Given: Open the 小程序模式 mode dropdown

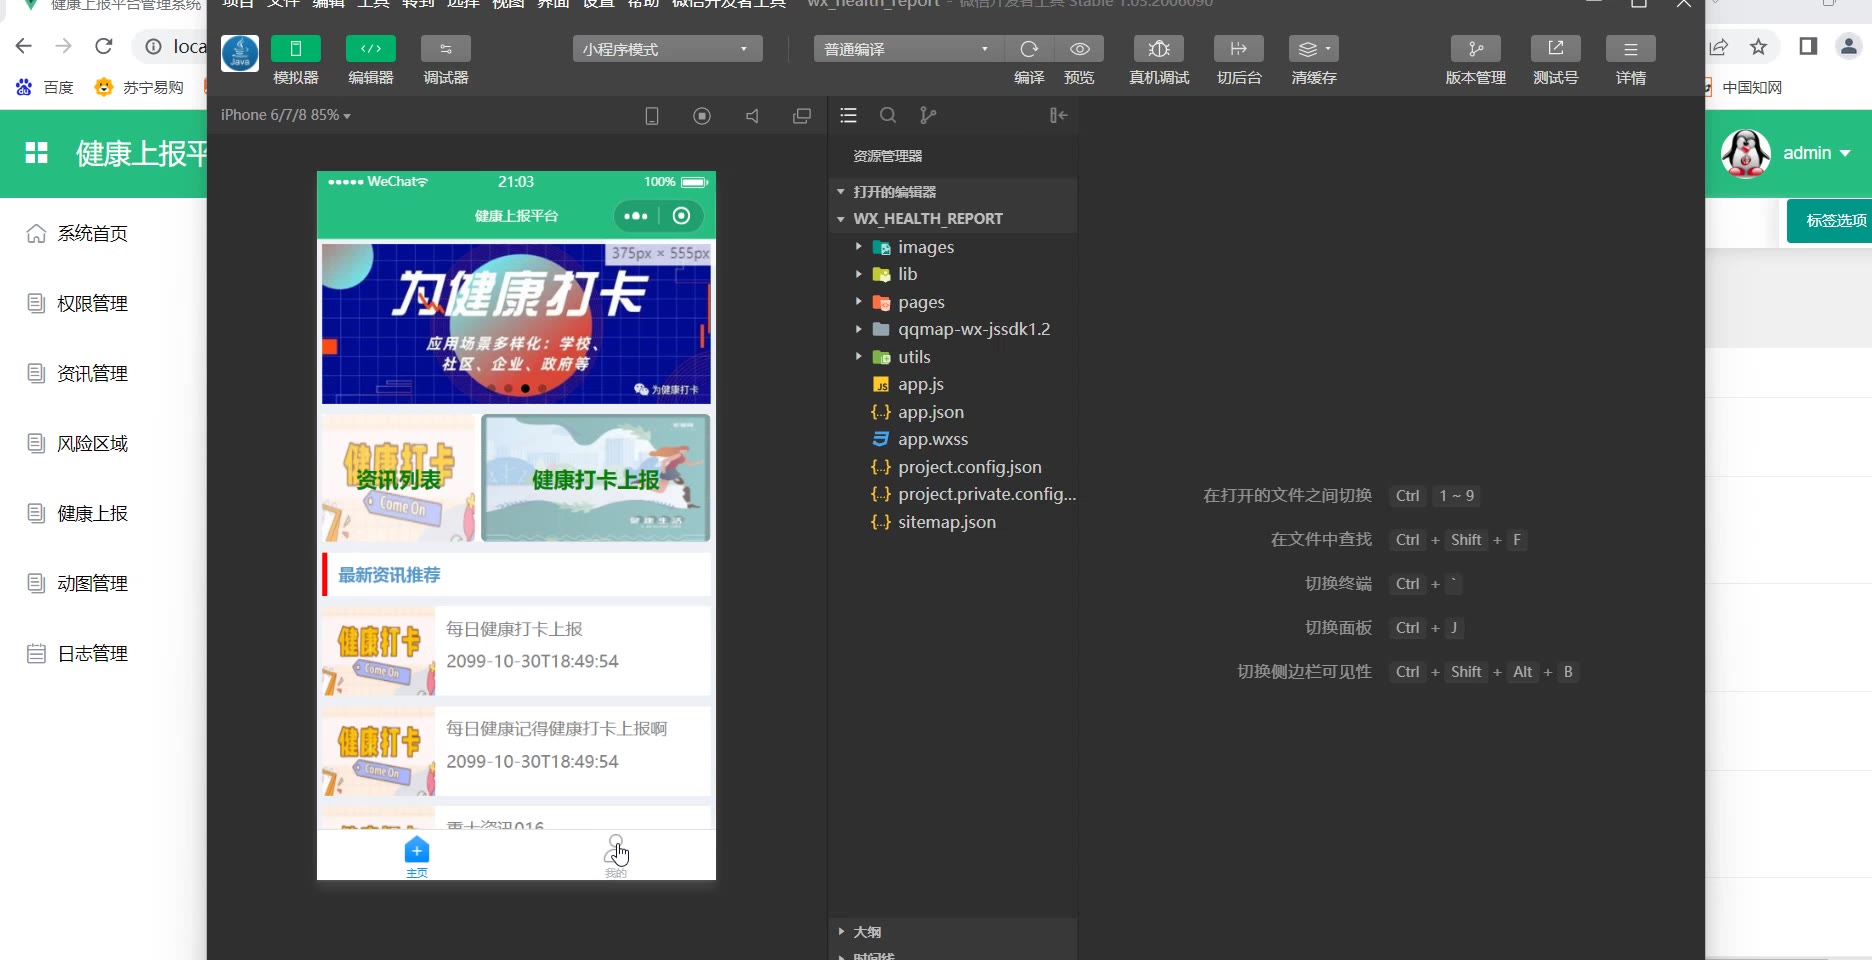Looking at the screenshot, I should [x=667, y=49].
